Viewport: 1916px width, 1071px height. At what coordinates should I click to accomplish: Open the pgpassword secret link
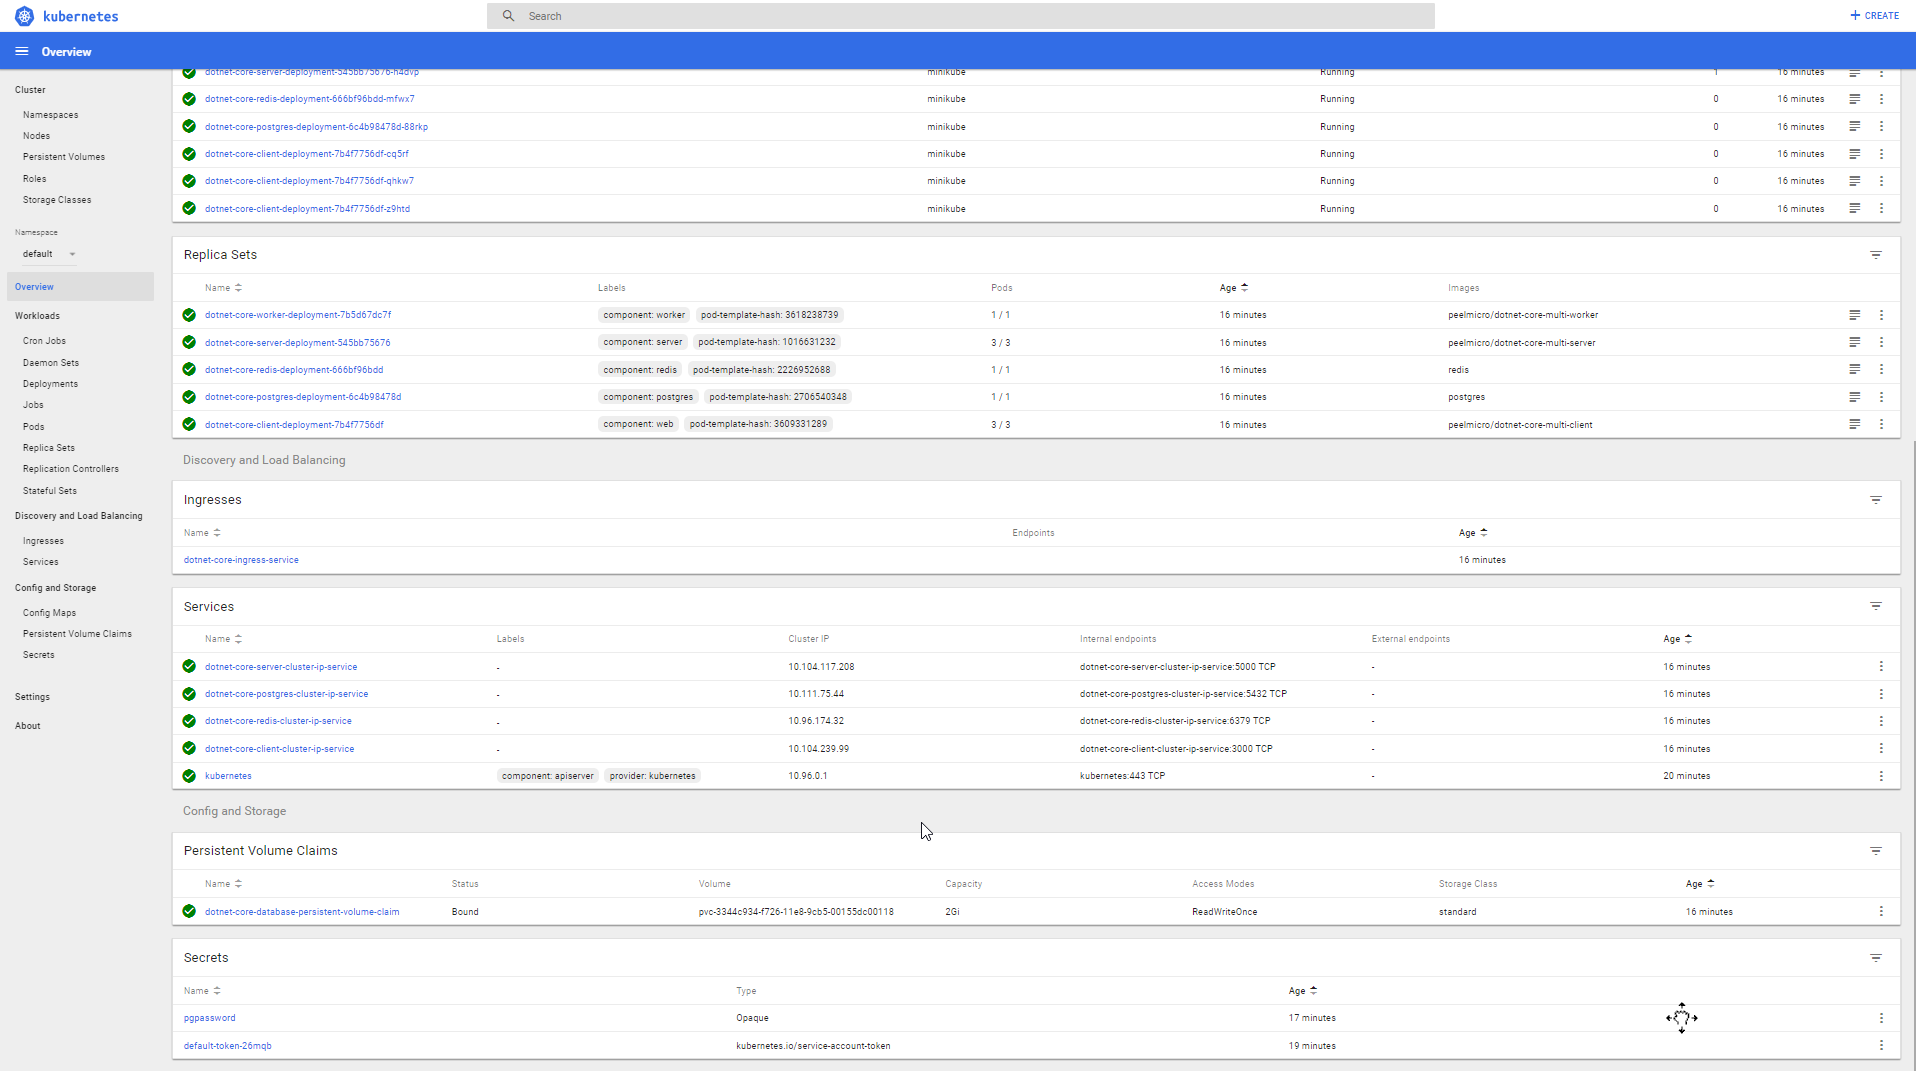coord(209,1018)
